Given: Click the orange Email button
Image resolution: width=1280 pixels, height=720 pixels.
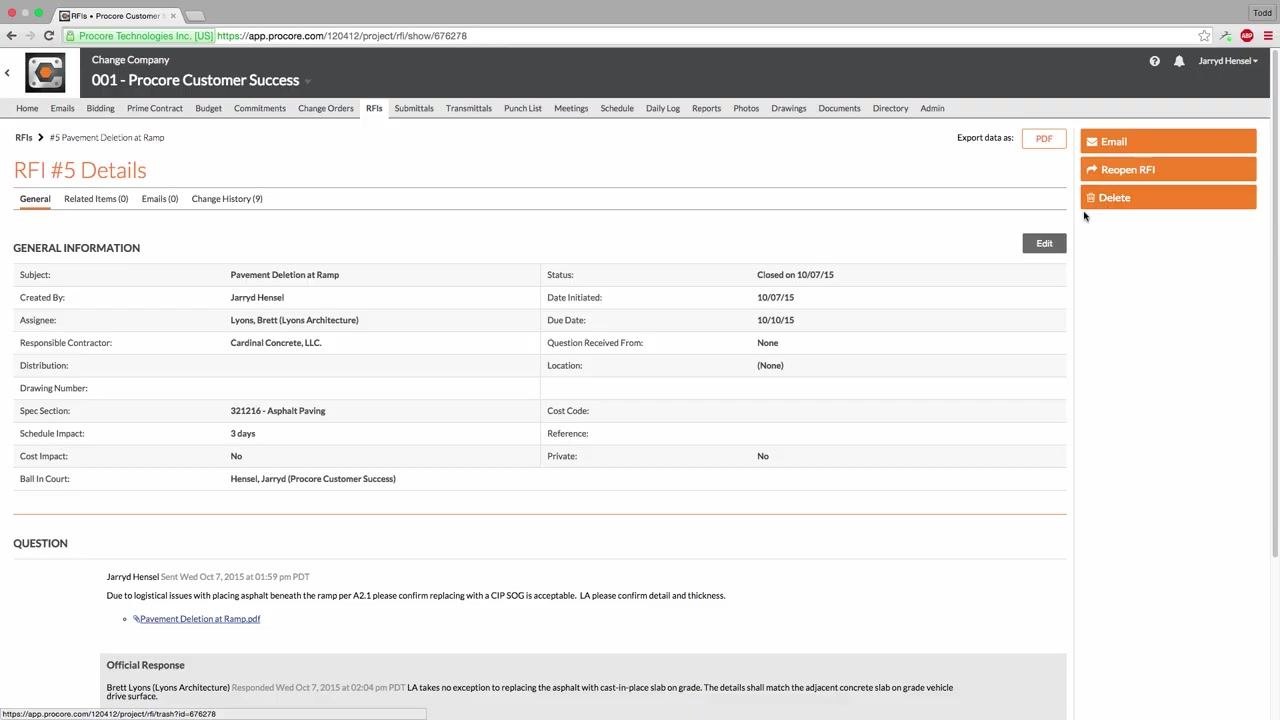Looking at the screenshot, I should [x=1168, y=142].
